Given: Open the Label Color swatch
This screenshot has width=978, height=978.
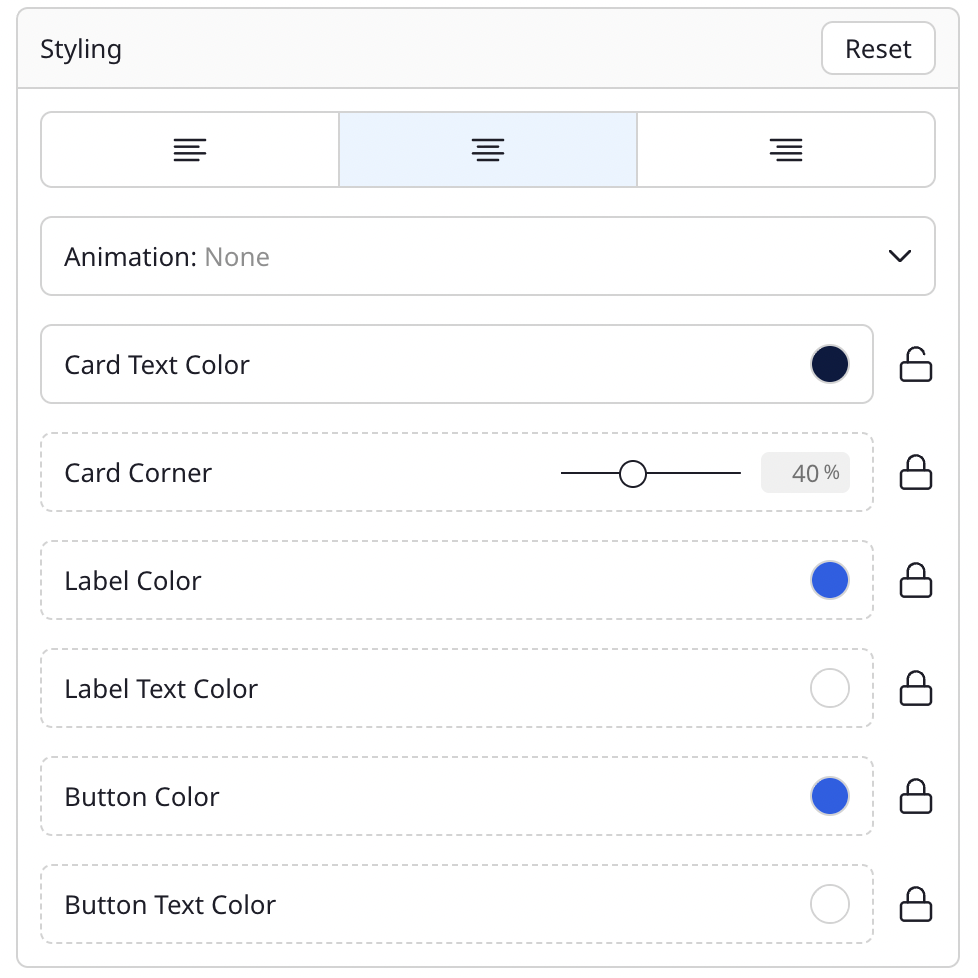Looking at the screenshot, I should tap(829, 580).
